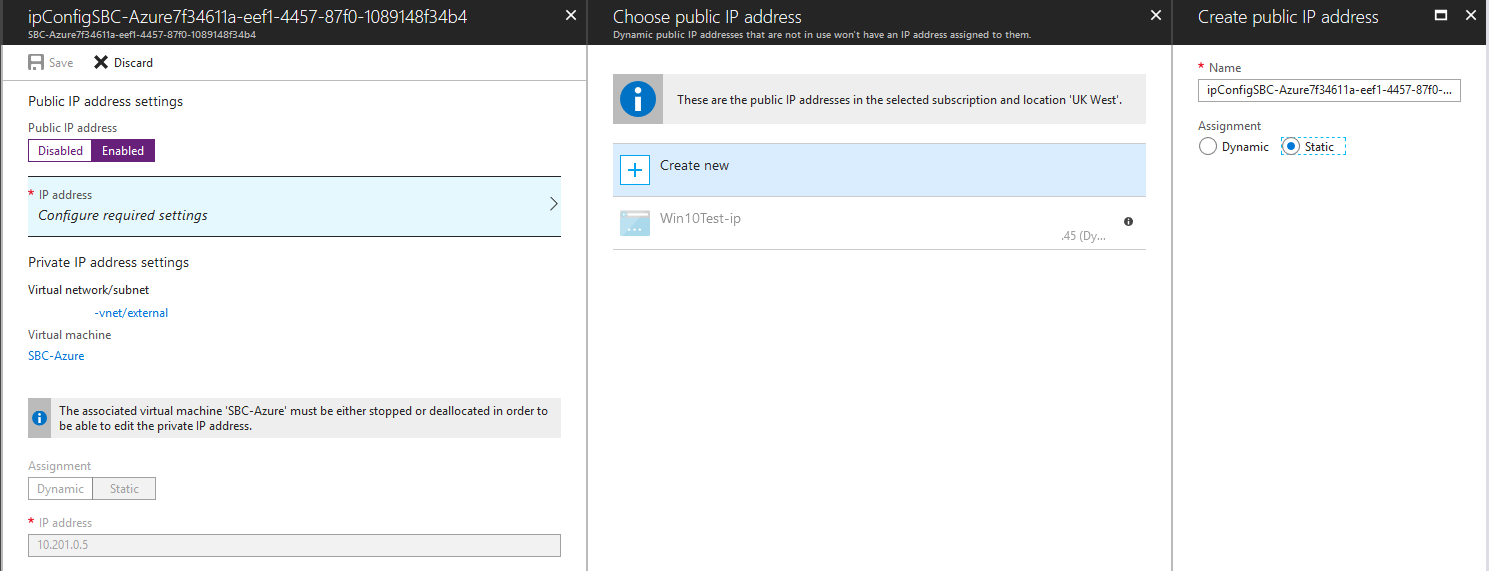Choose the Win10Test-ip address entry

coord(879,224)
